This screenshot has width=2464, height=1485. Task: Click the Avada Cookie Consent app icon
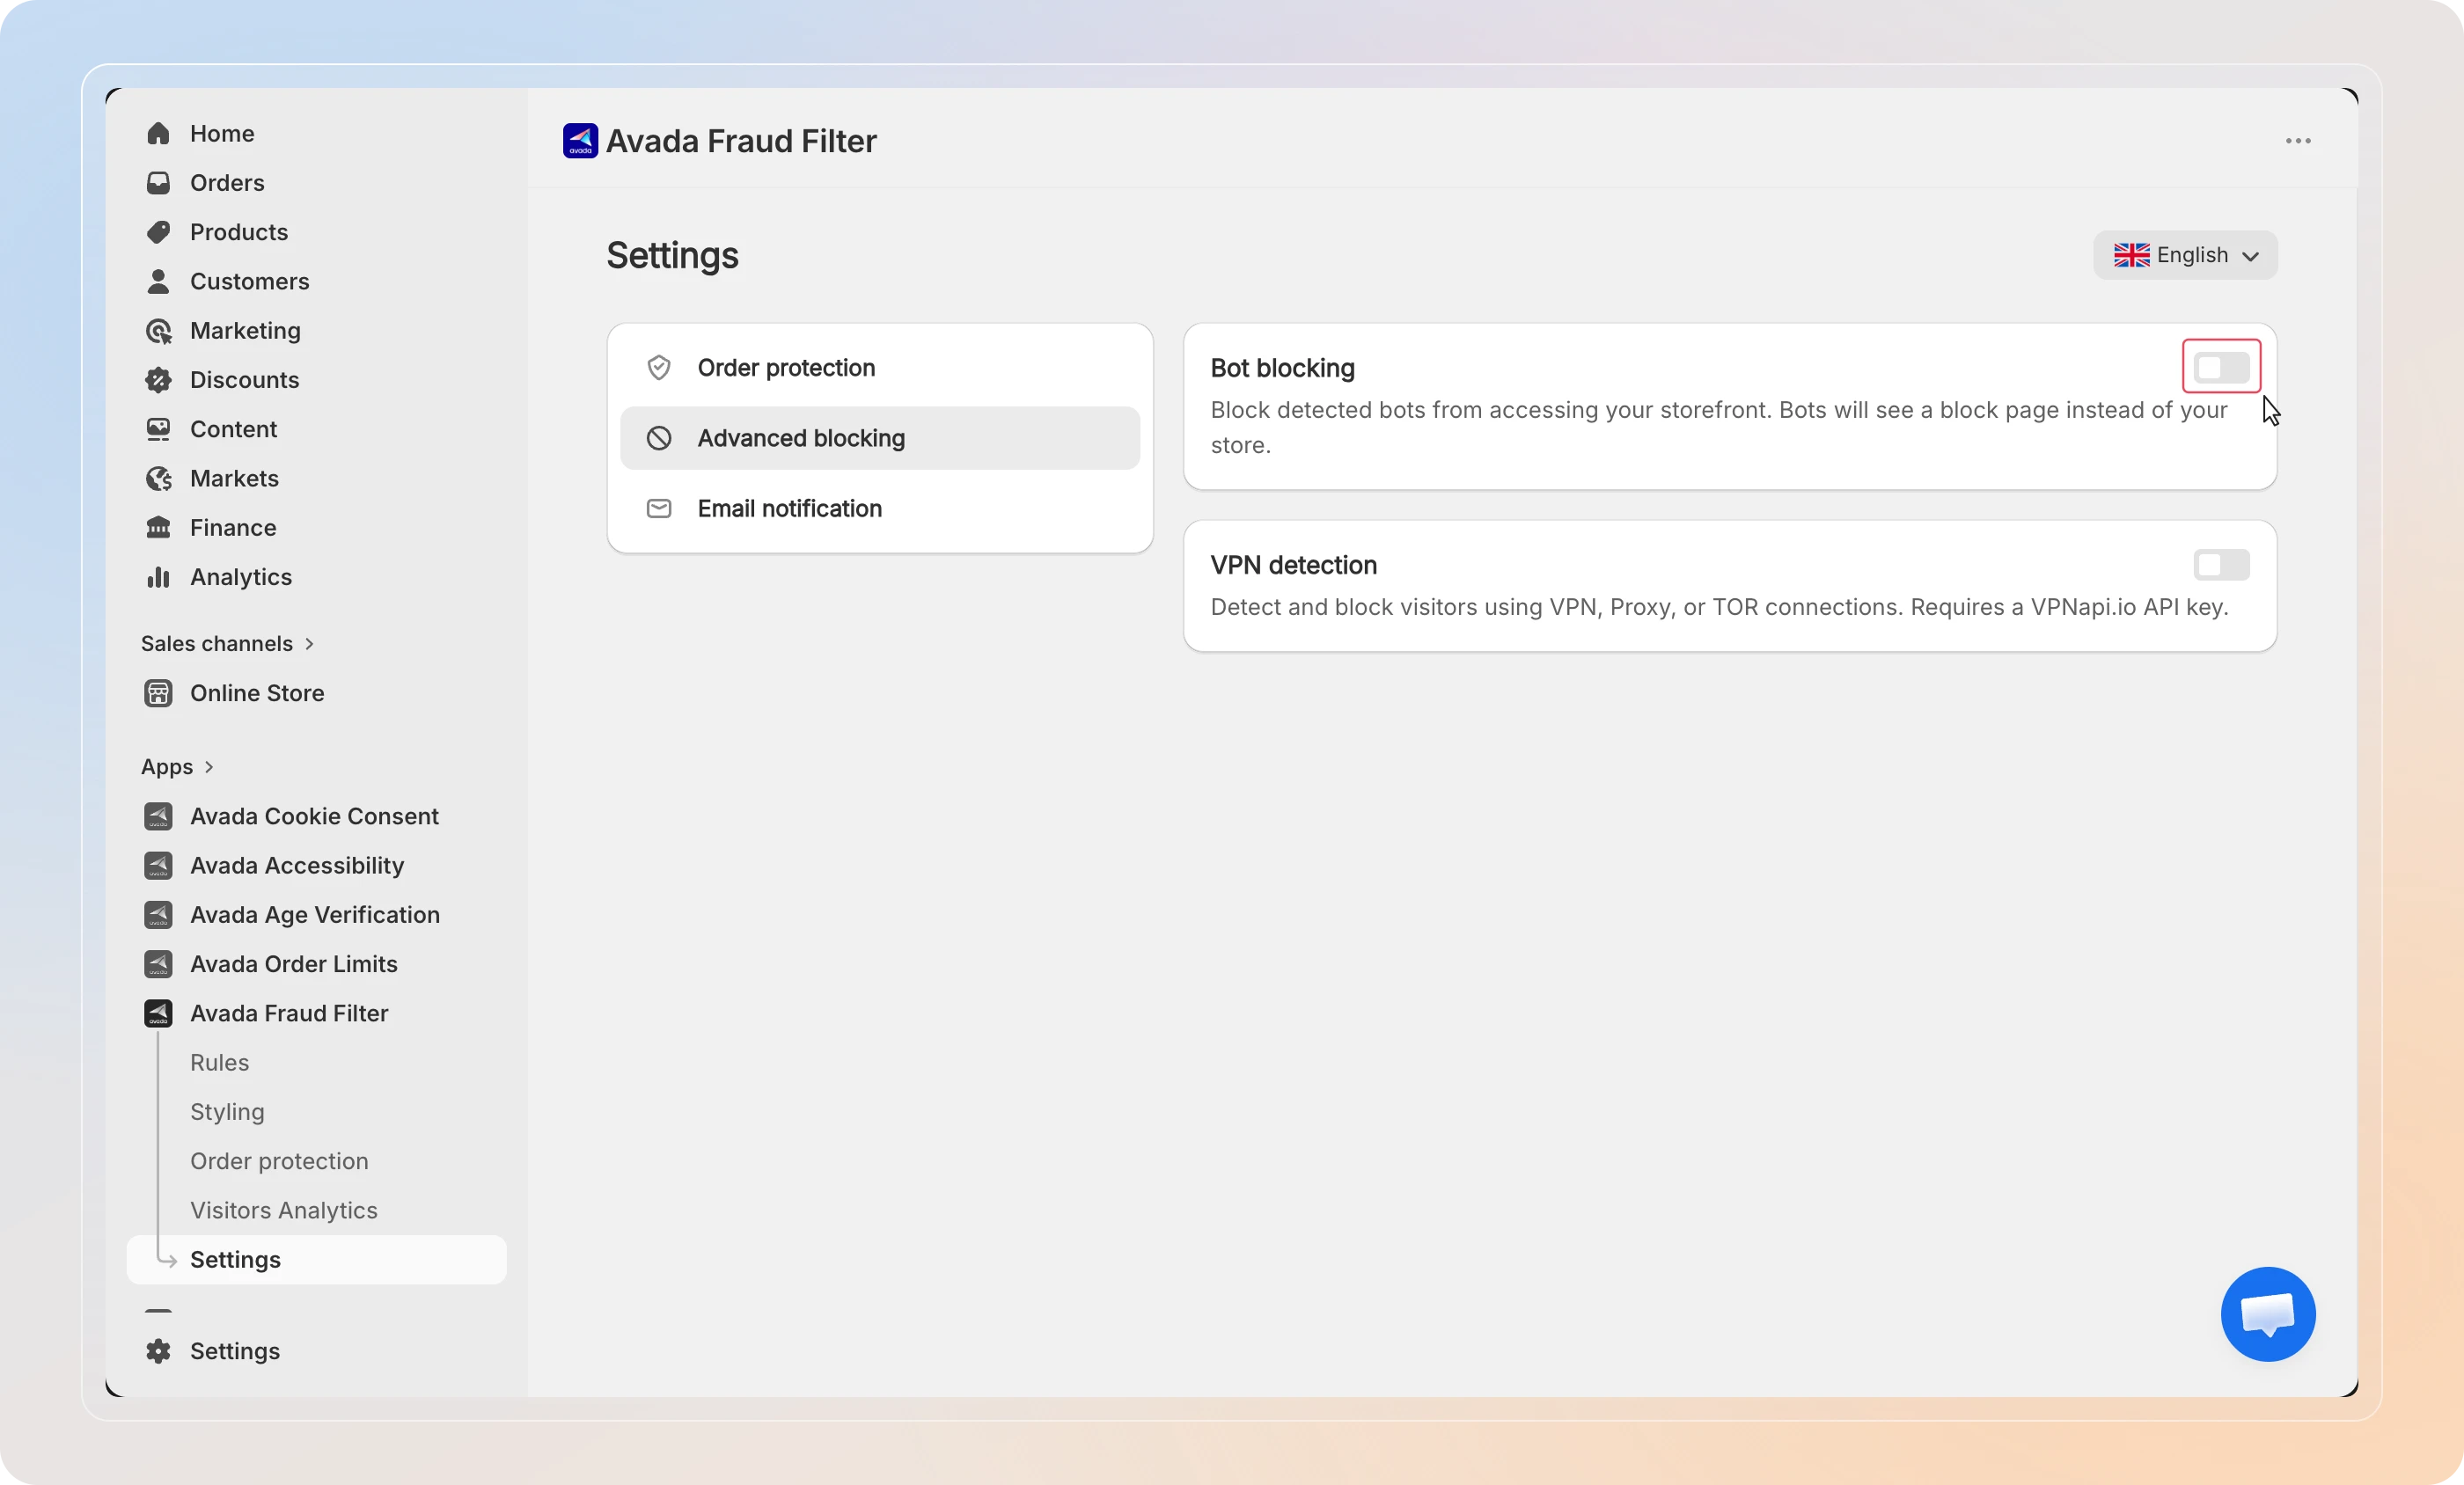158,816
